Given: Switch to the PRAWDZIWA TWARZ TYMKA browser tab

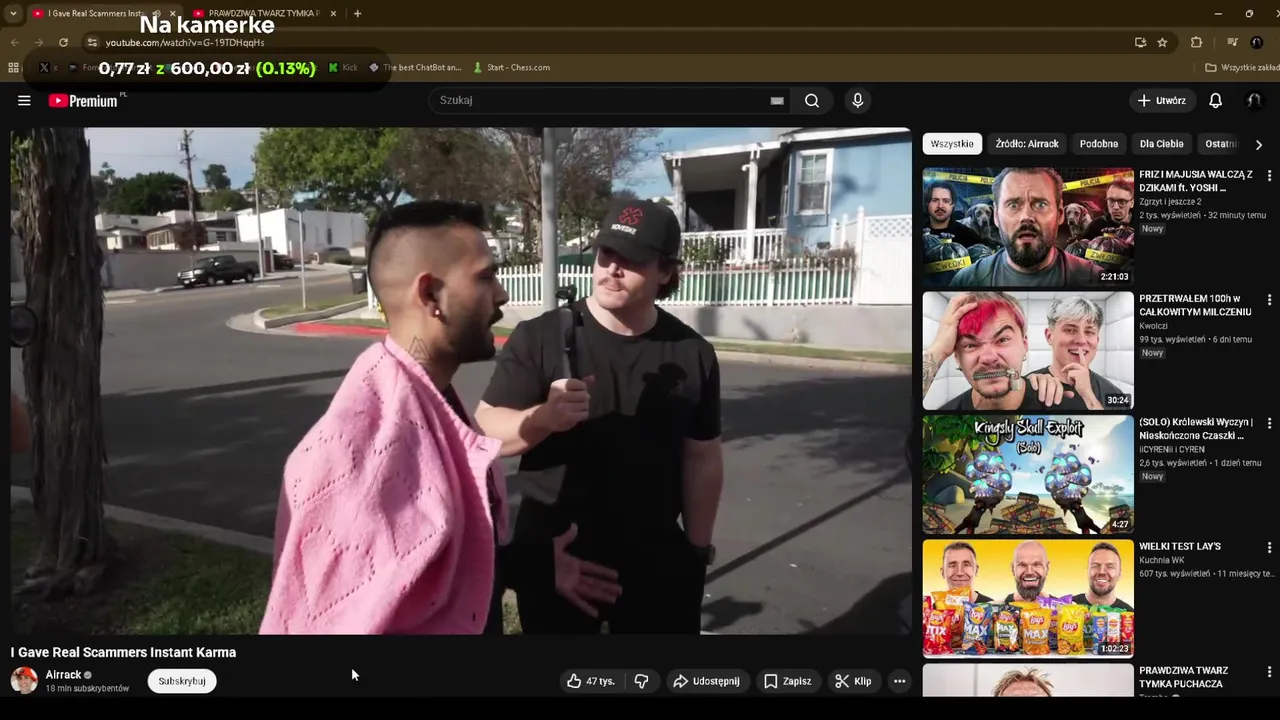Looking at the screenshot, I should (264, 13).
